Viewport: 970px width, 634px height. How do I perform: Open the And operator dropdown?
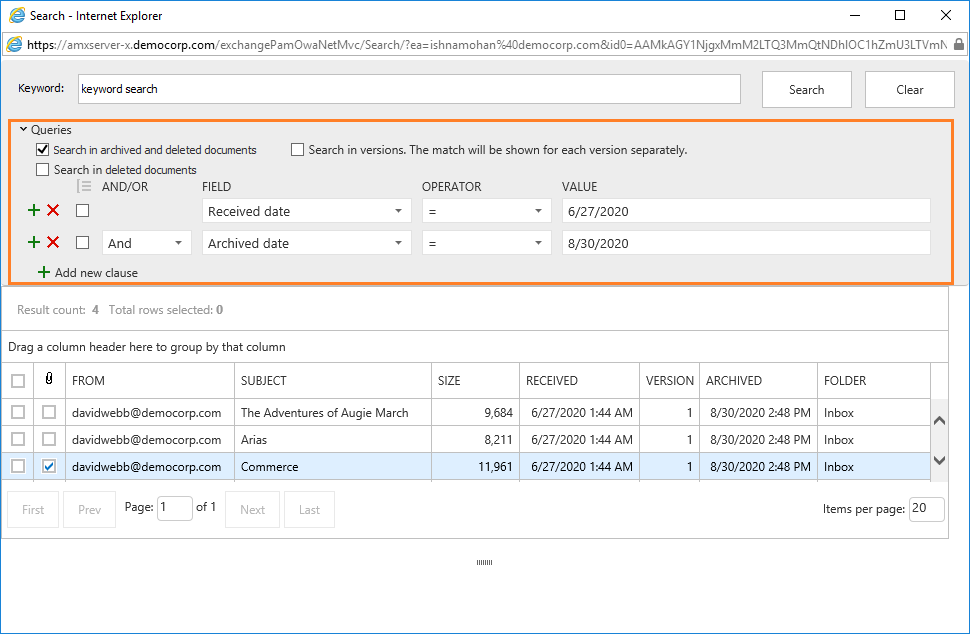pos(146,243)
